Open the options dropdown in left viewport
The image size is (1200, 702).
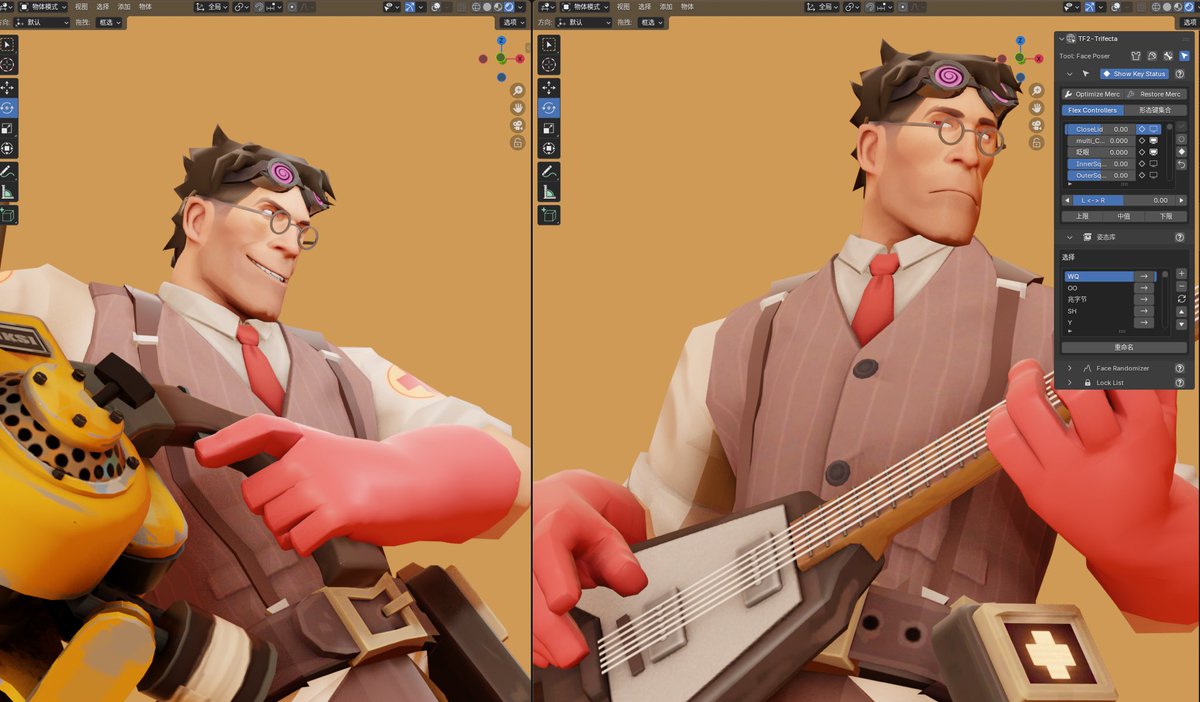tap(514, 22)
